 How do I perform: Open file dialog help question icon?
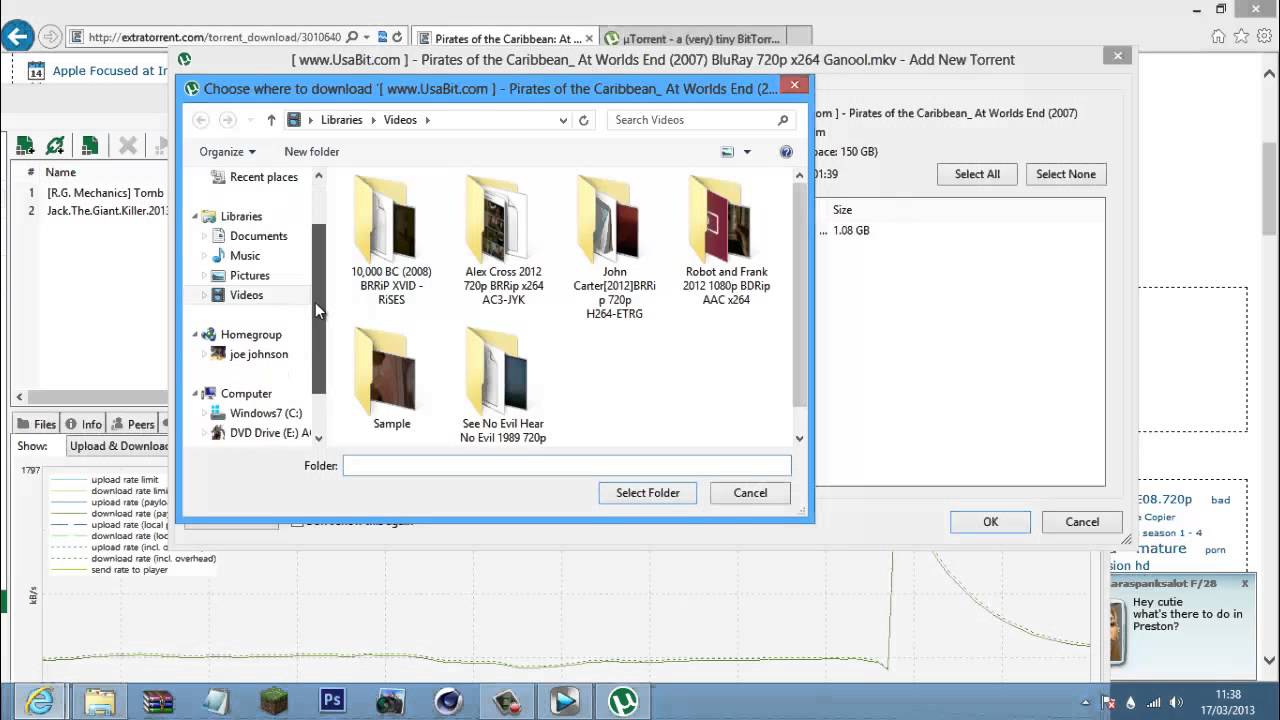pyautogui.click(x=786, y=152)
